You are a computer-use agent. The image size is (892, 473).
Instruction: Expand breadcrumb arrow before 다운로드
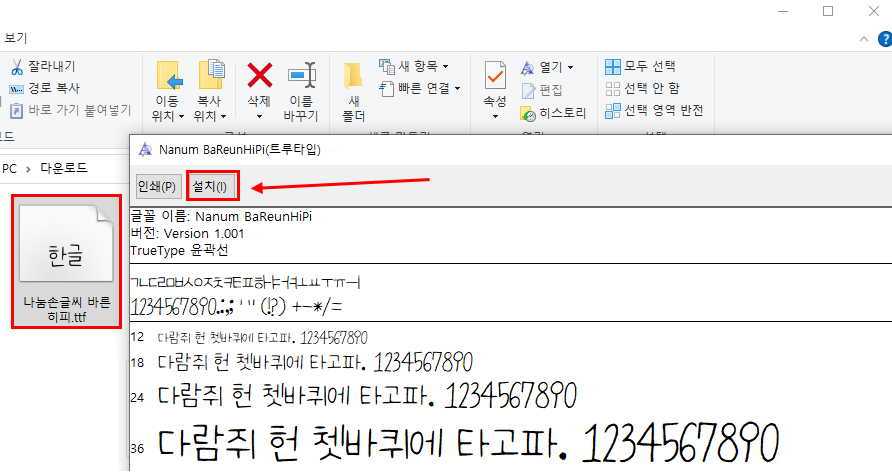coord(28,169)
